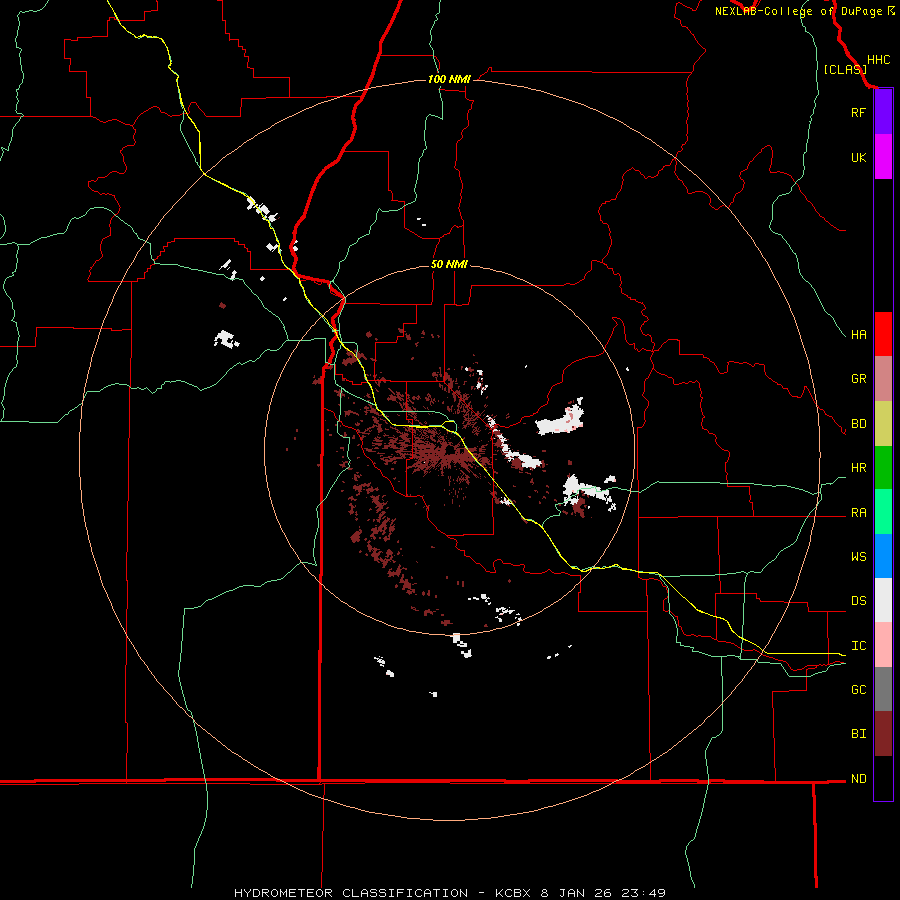Click the Hydrometeor Classification KCBX caption
Image resolution: width=900 pixels, height=900 pixels.
point(450,893)
